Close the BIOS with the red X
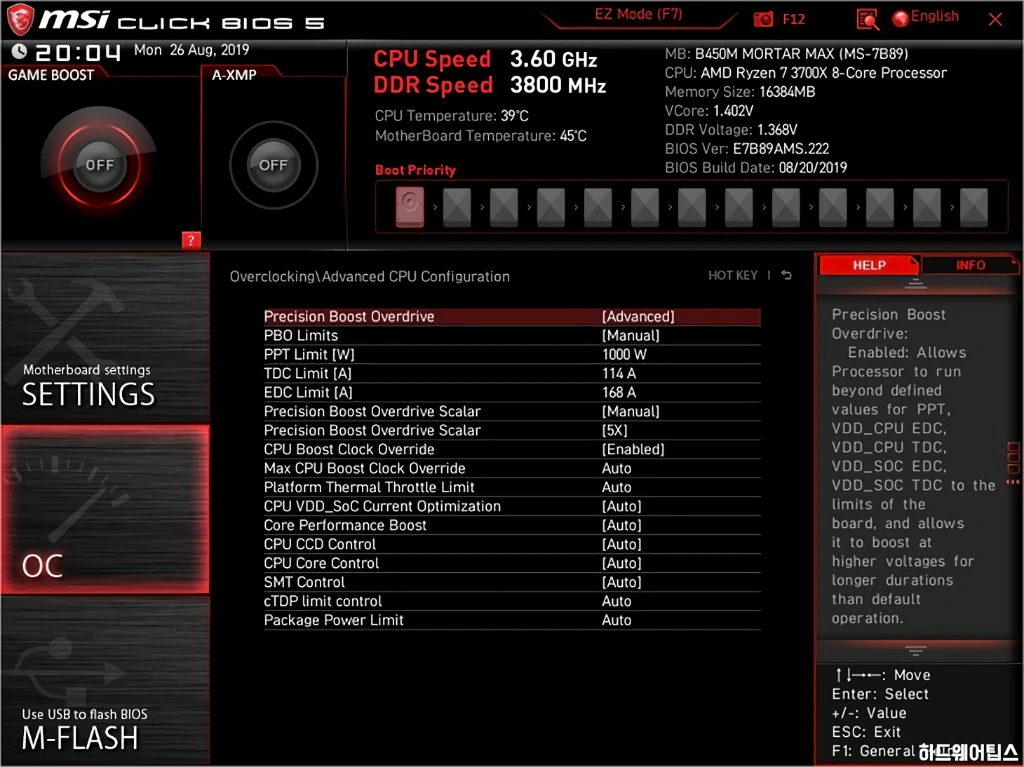This screenshot has height=767, width=1024. point(995,19)
